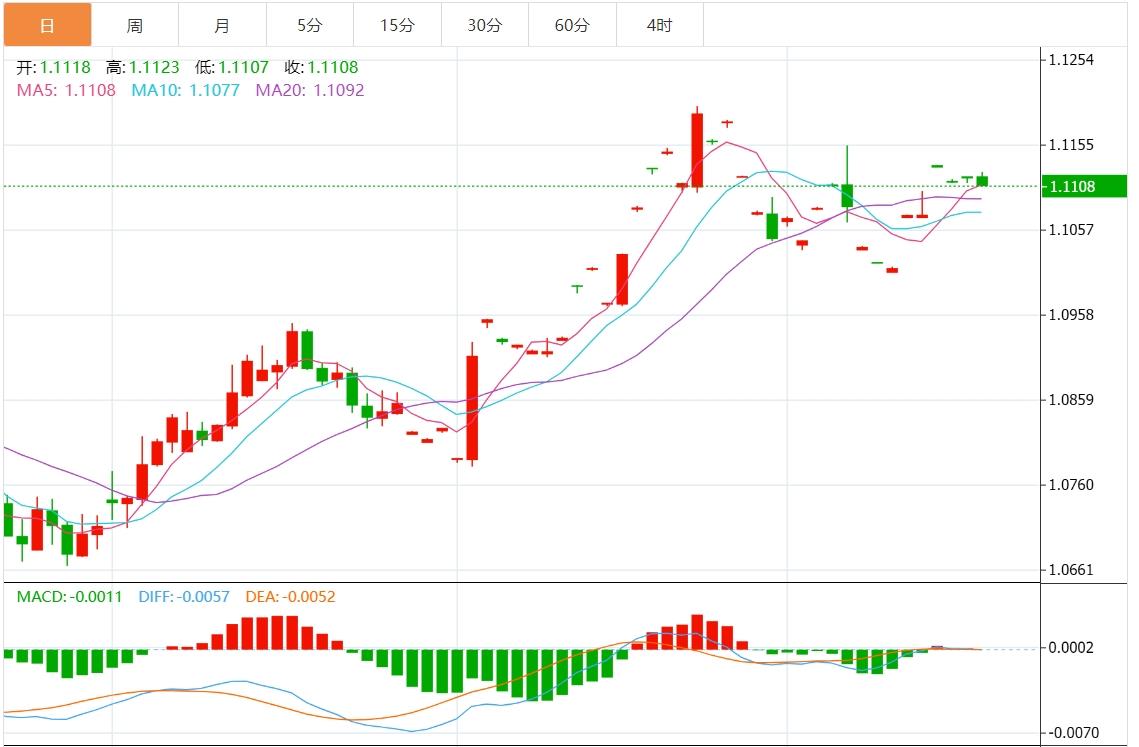1139x747 pixels.
Task: Click the DIFF value label
Action: pos(184,597)
